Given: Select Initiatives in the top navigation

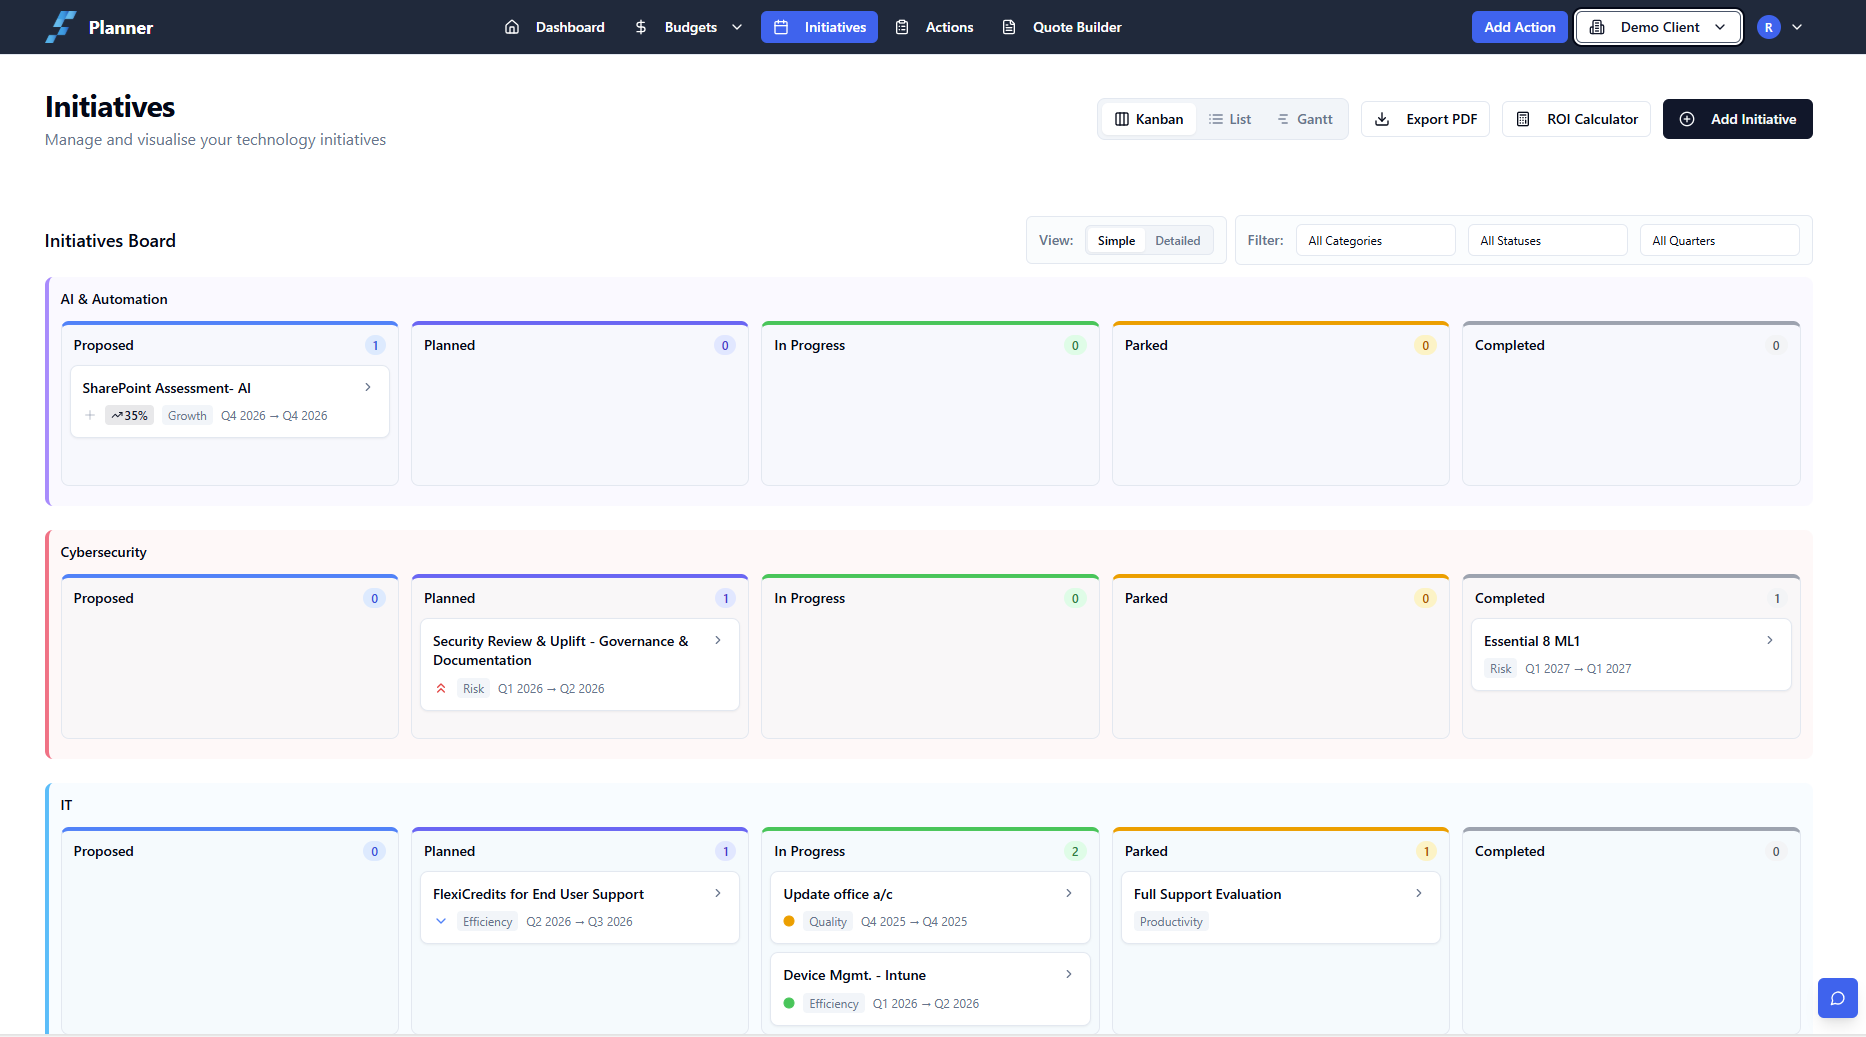Looking at the screenshot, I should point(819,27).
